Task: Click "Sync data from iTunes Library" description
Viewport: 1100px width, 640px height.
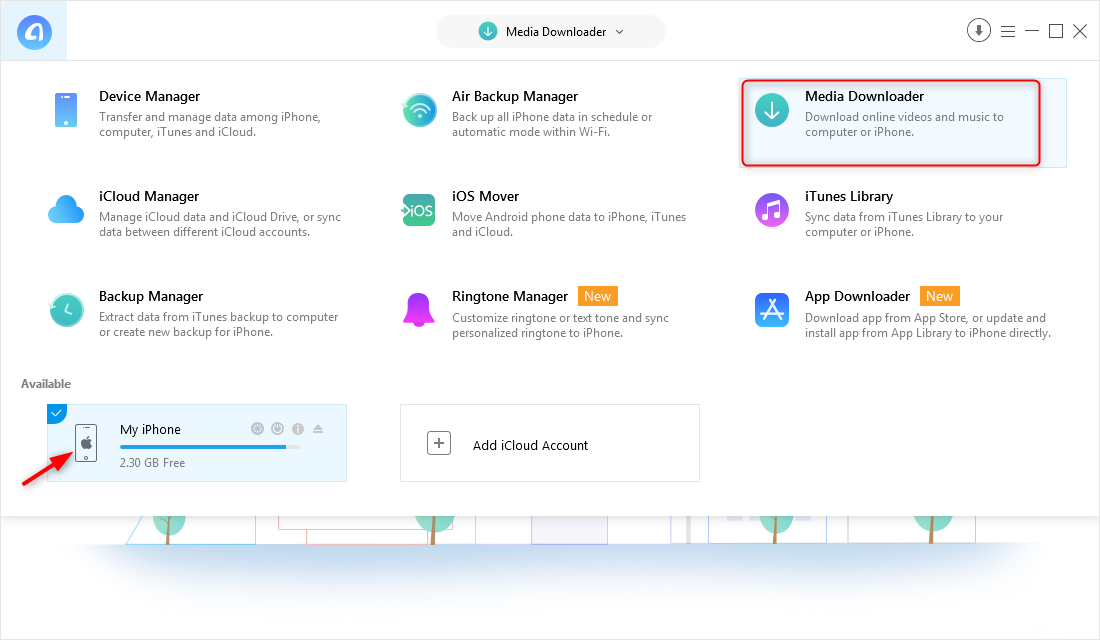Action: [904, 225]
